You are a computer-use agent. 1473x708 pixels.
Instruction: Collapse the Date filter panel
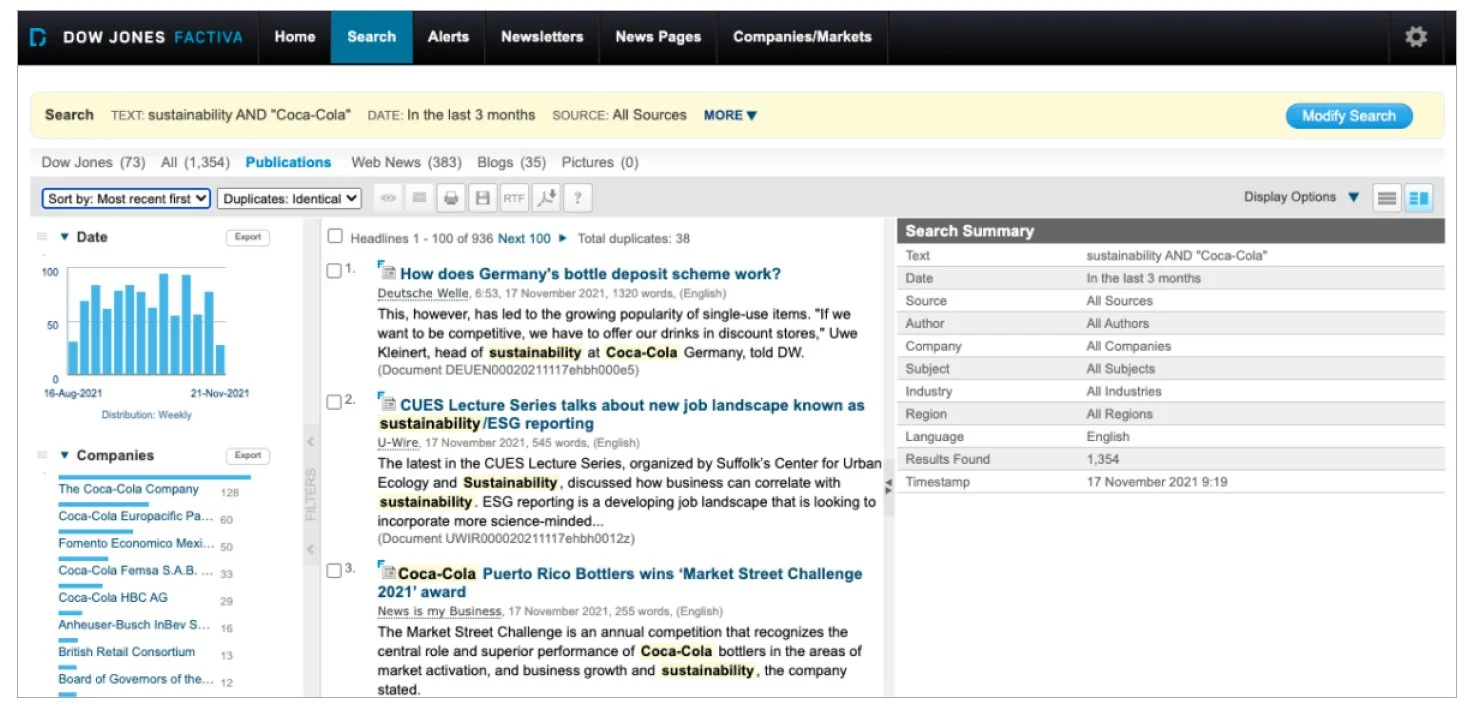tap(65, 237)
